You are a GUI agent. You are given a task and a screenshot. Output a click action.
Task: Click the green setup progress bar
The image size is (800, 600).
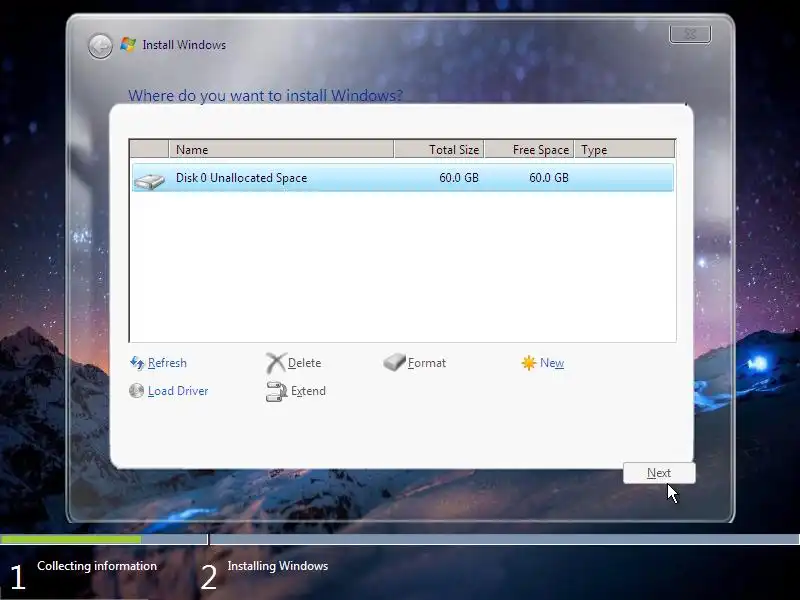pyautogui.click(x=71, y=539)
